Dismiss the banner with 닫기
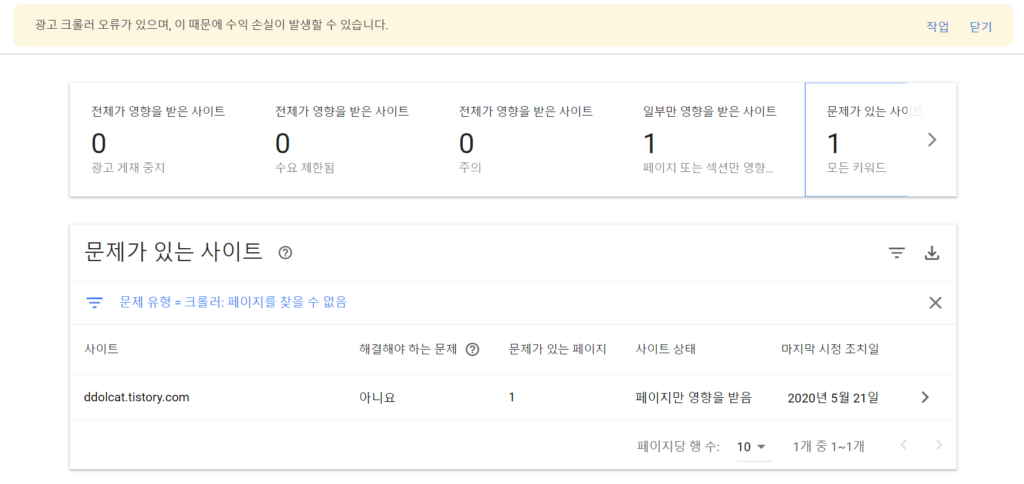1024x484 pixels. (x=981, y=27)
